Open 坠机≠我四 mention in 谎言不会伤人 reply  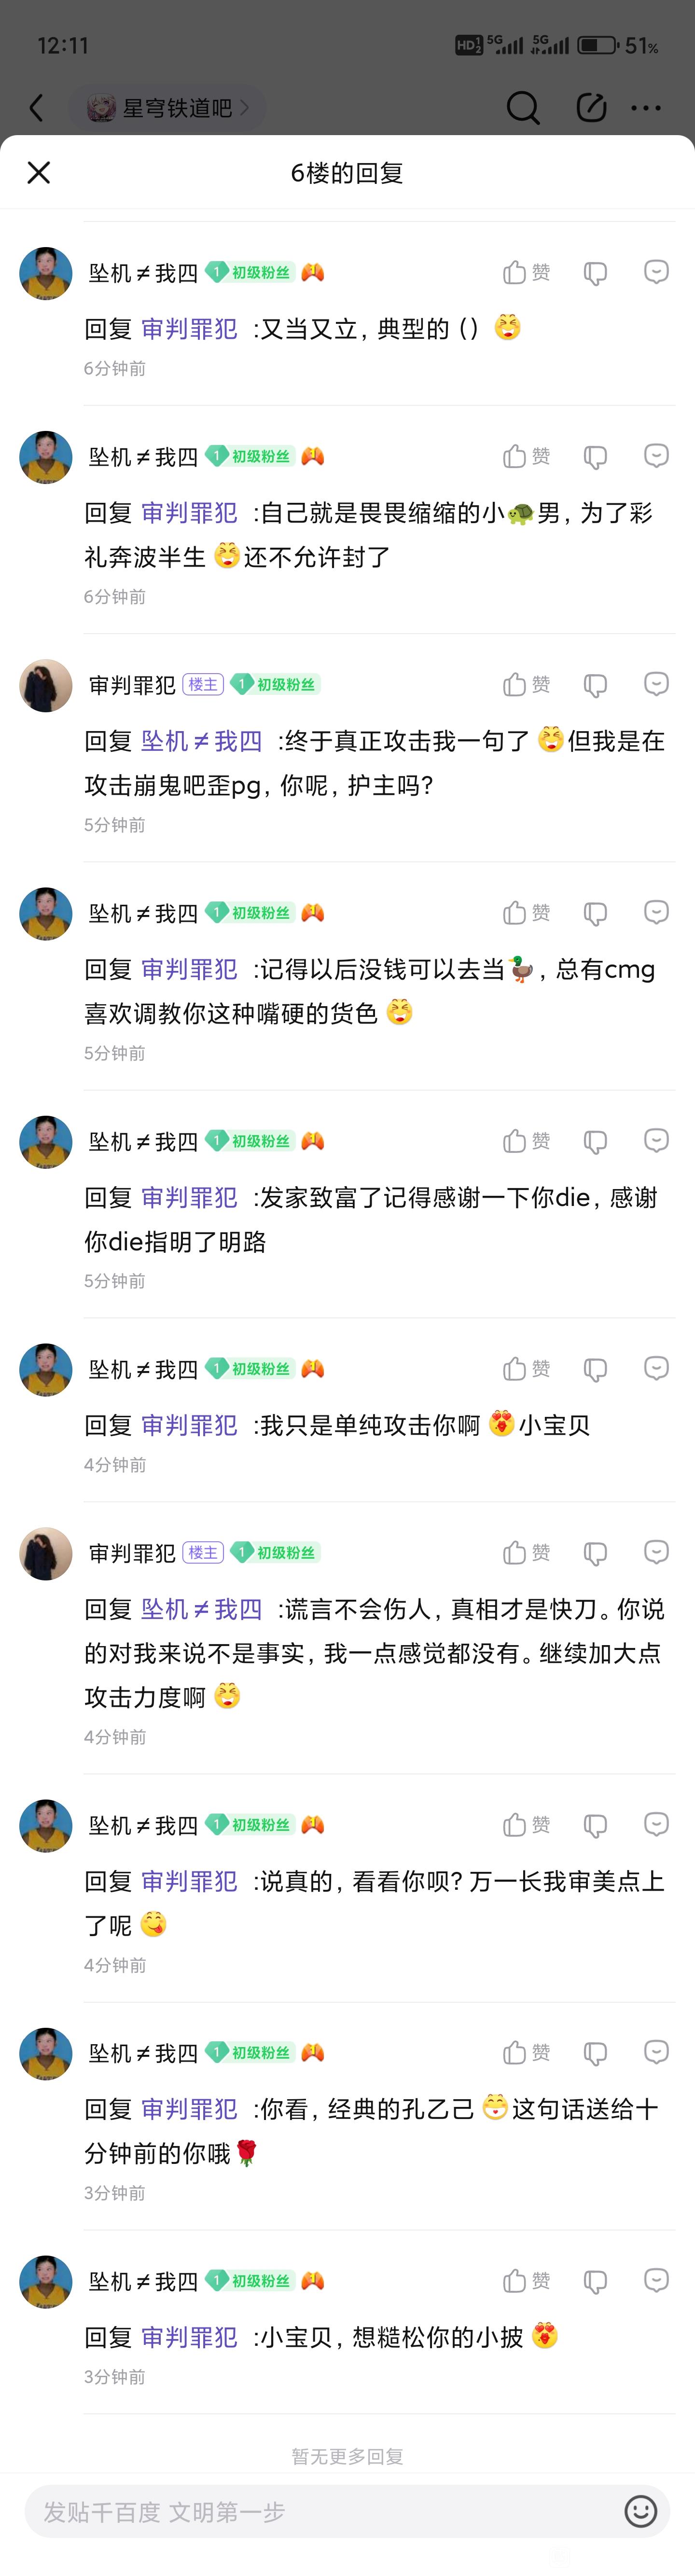point(201,1609)
